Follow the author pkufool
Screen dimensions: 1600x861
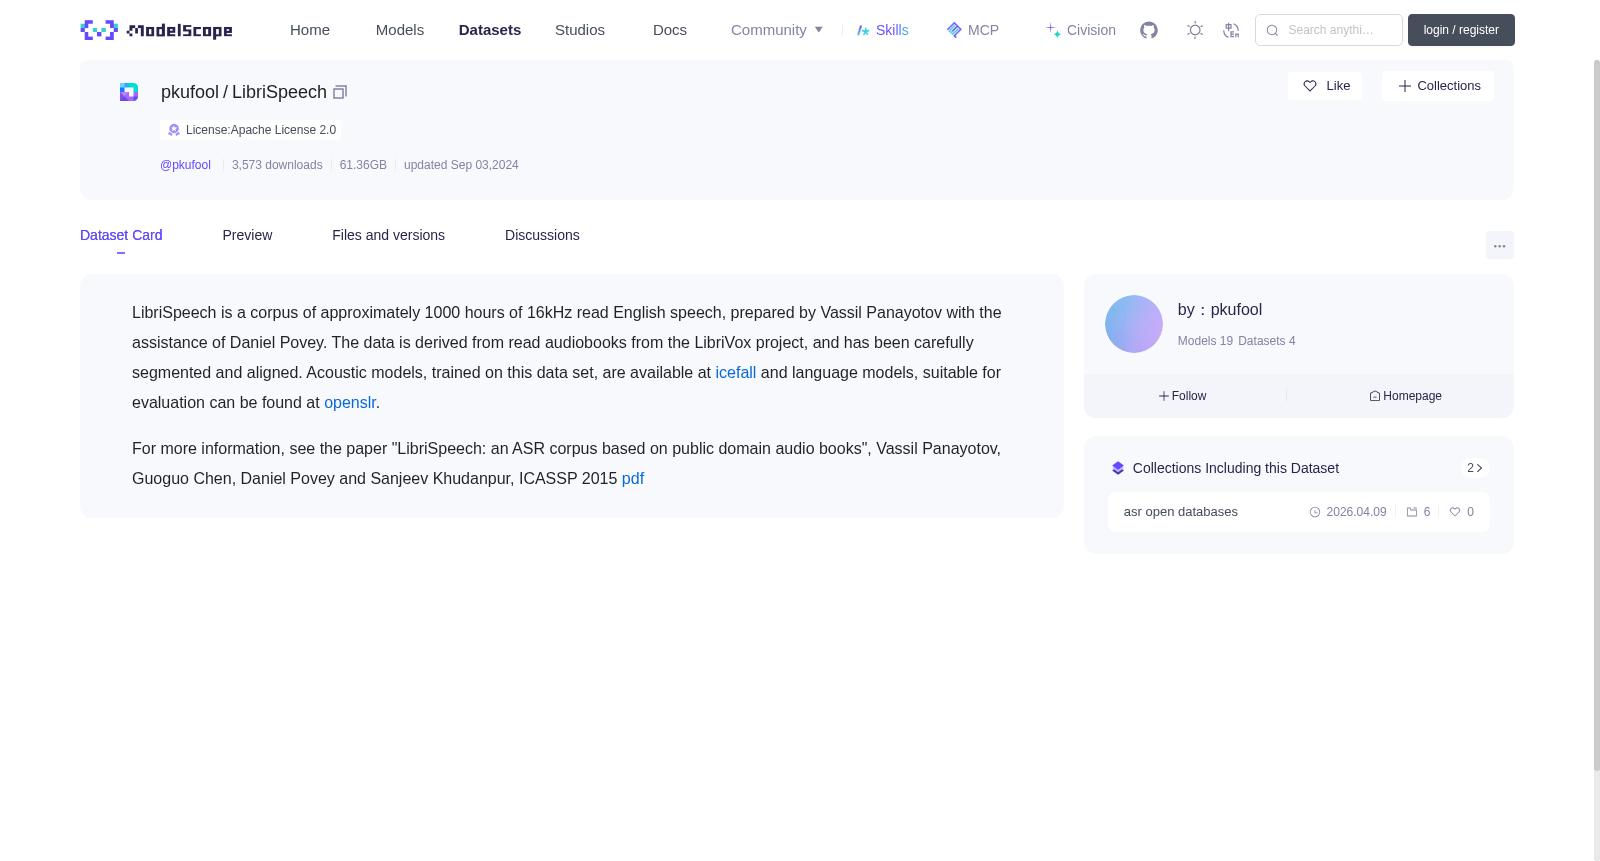coord(1183,396)
